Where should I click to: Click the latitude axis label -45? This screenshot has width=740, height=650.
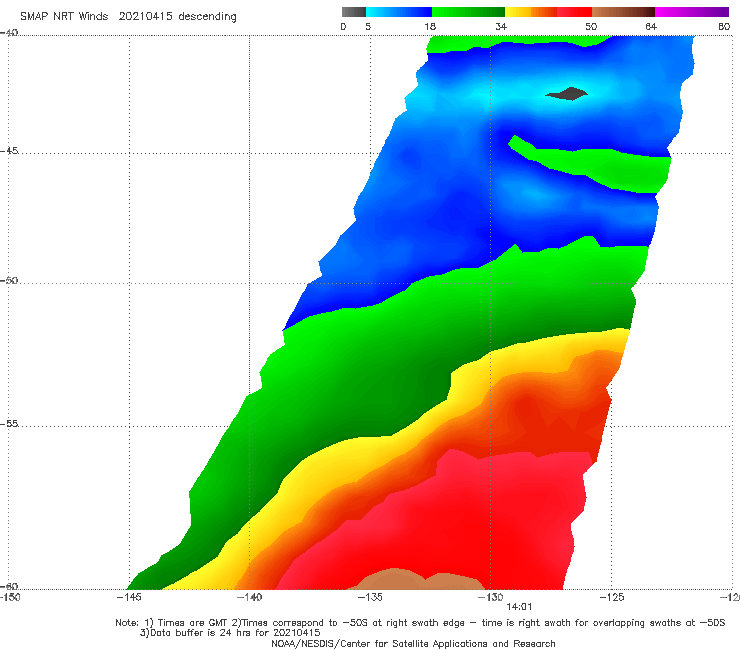pyautogui.click(x=9, y=151)
